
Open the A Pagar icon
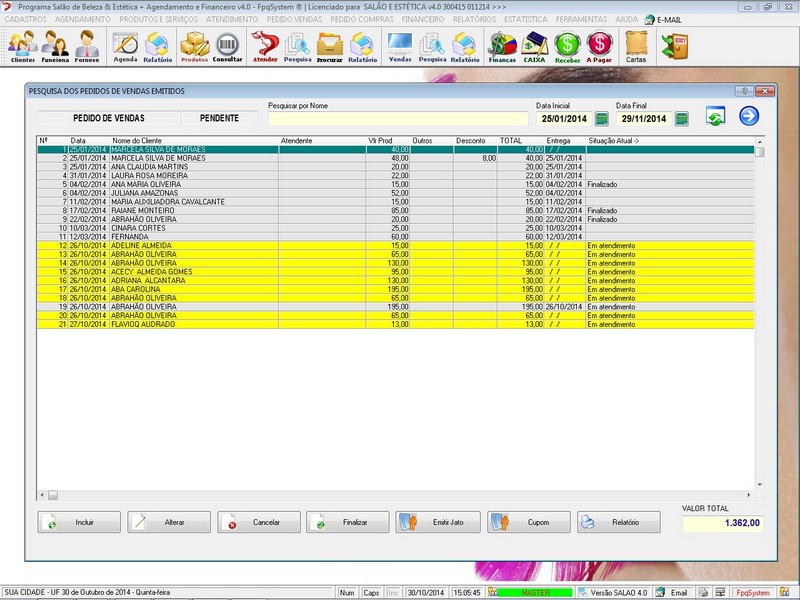coord(599,44)
